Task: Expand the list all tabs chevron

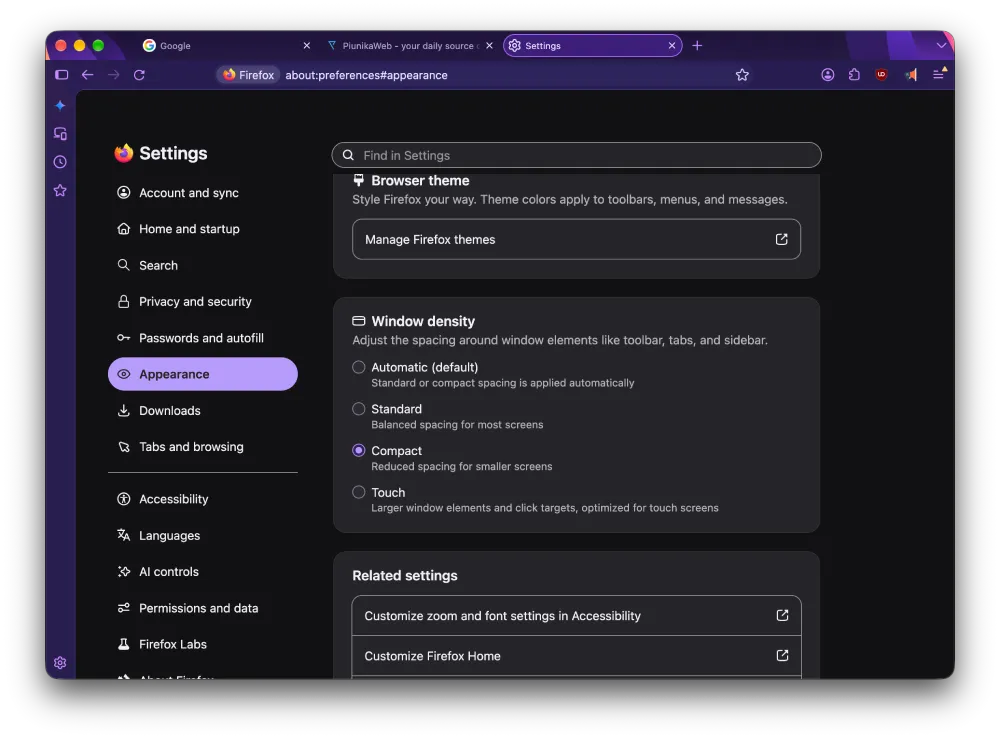Action: [941, 45]
